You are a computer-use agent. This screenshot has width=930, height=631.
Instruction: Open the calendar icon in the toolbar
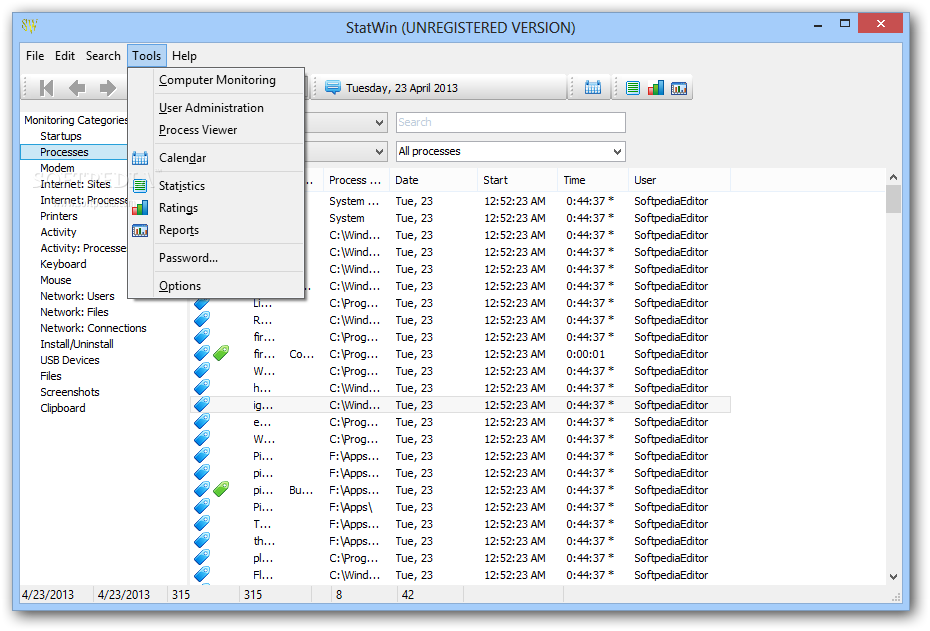[x=593, y=88]
